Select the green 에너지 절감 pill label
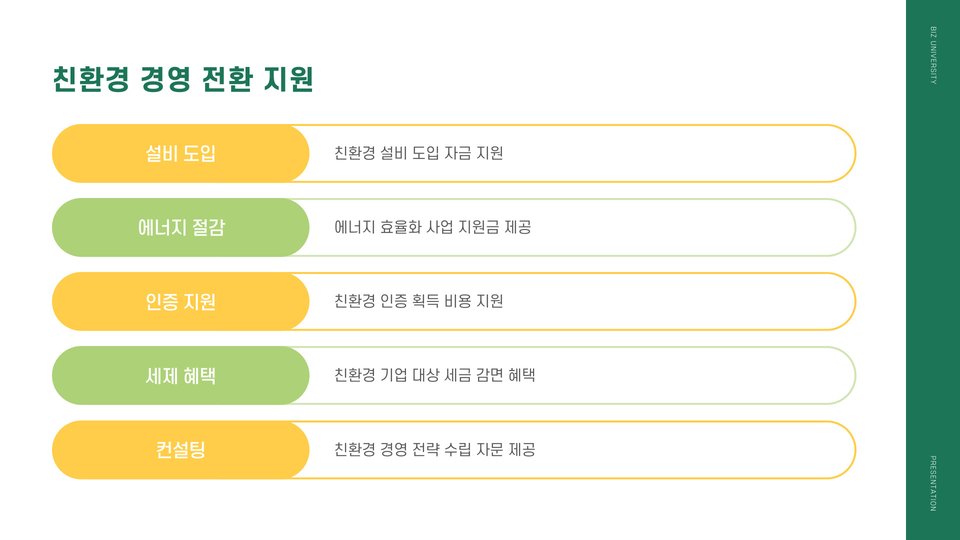This screenshot has width=960, height=540. pyautogui.click(x=181, y=227)
